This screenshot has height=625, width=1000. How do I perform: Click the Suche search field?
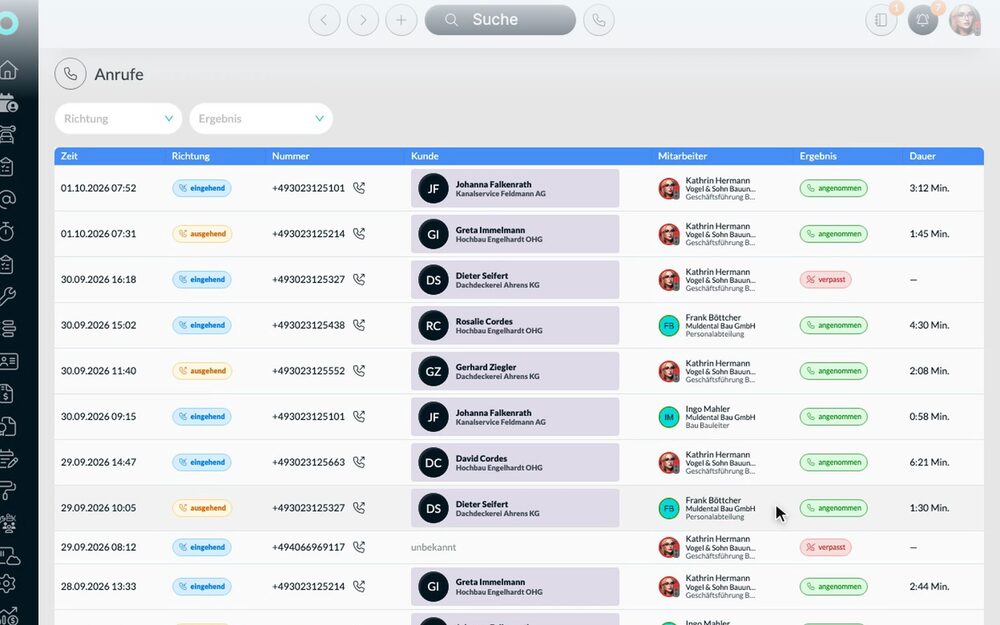tap(500, 20)
